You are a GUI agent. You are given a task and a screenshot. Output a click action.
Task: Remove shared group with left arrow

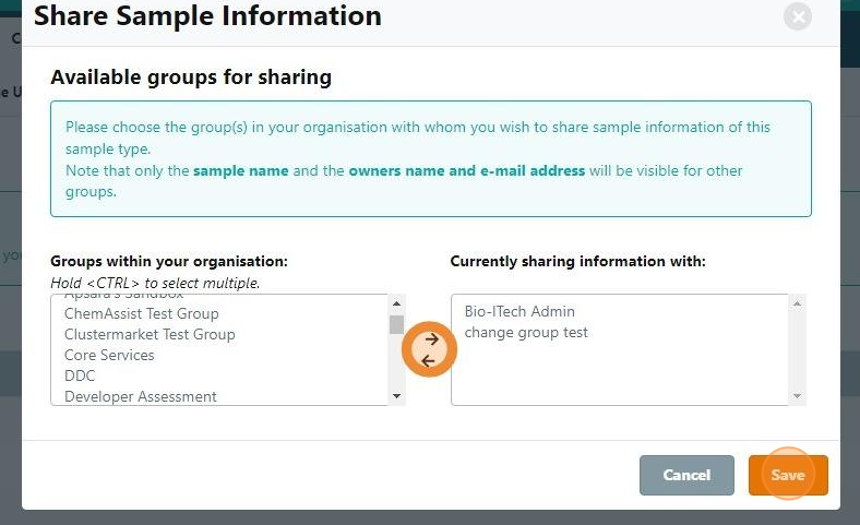coord(428,360)
